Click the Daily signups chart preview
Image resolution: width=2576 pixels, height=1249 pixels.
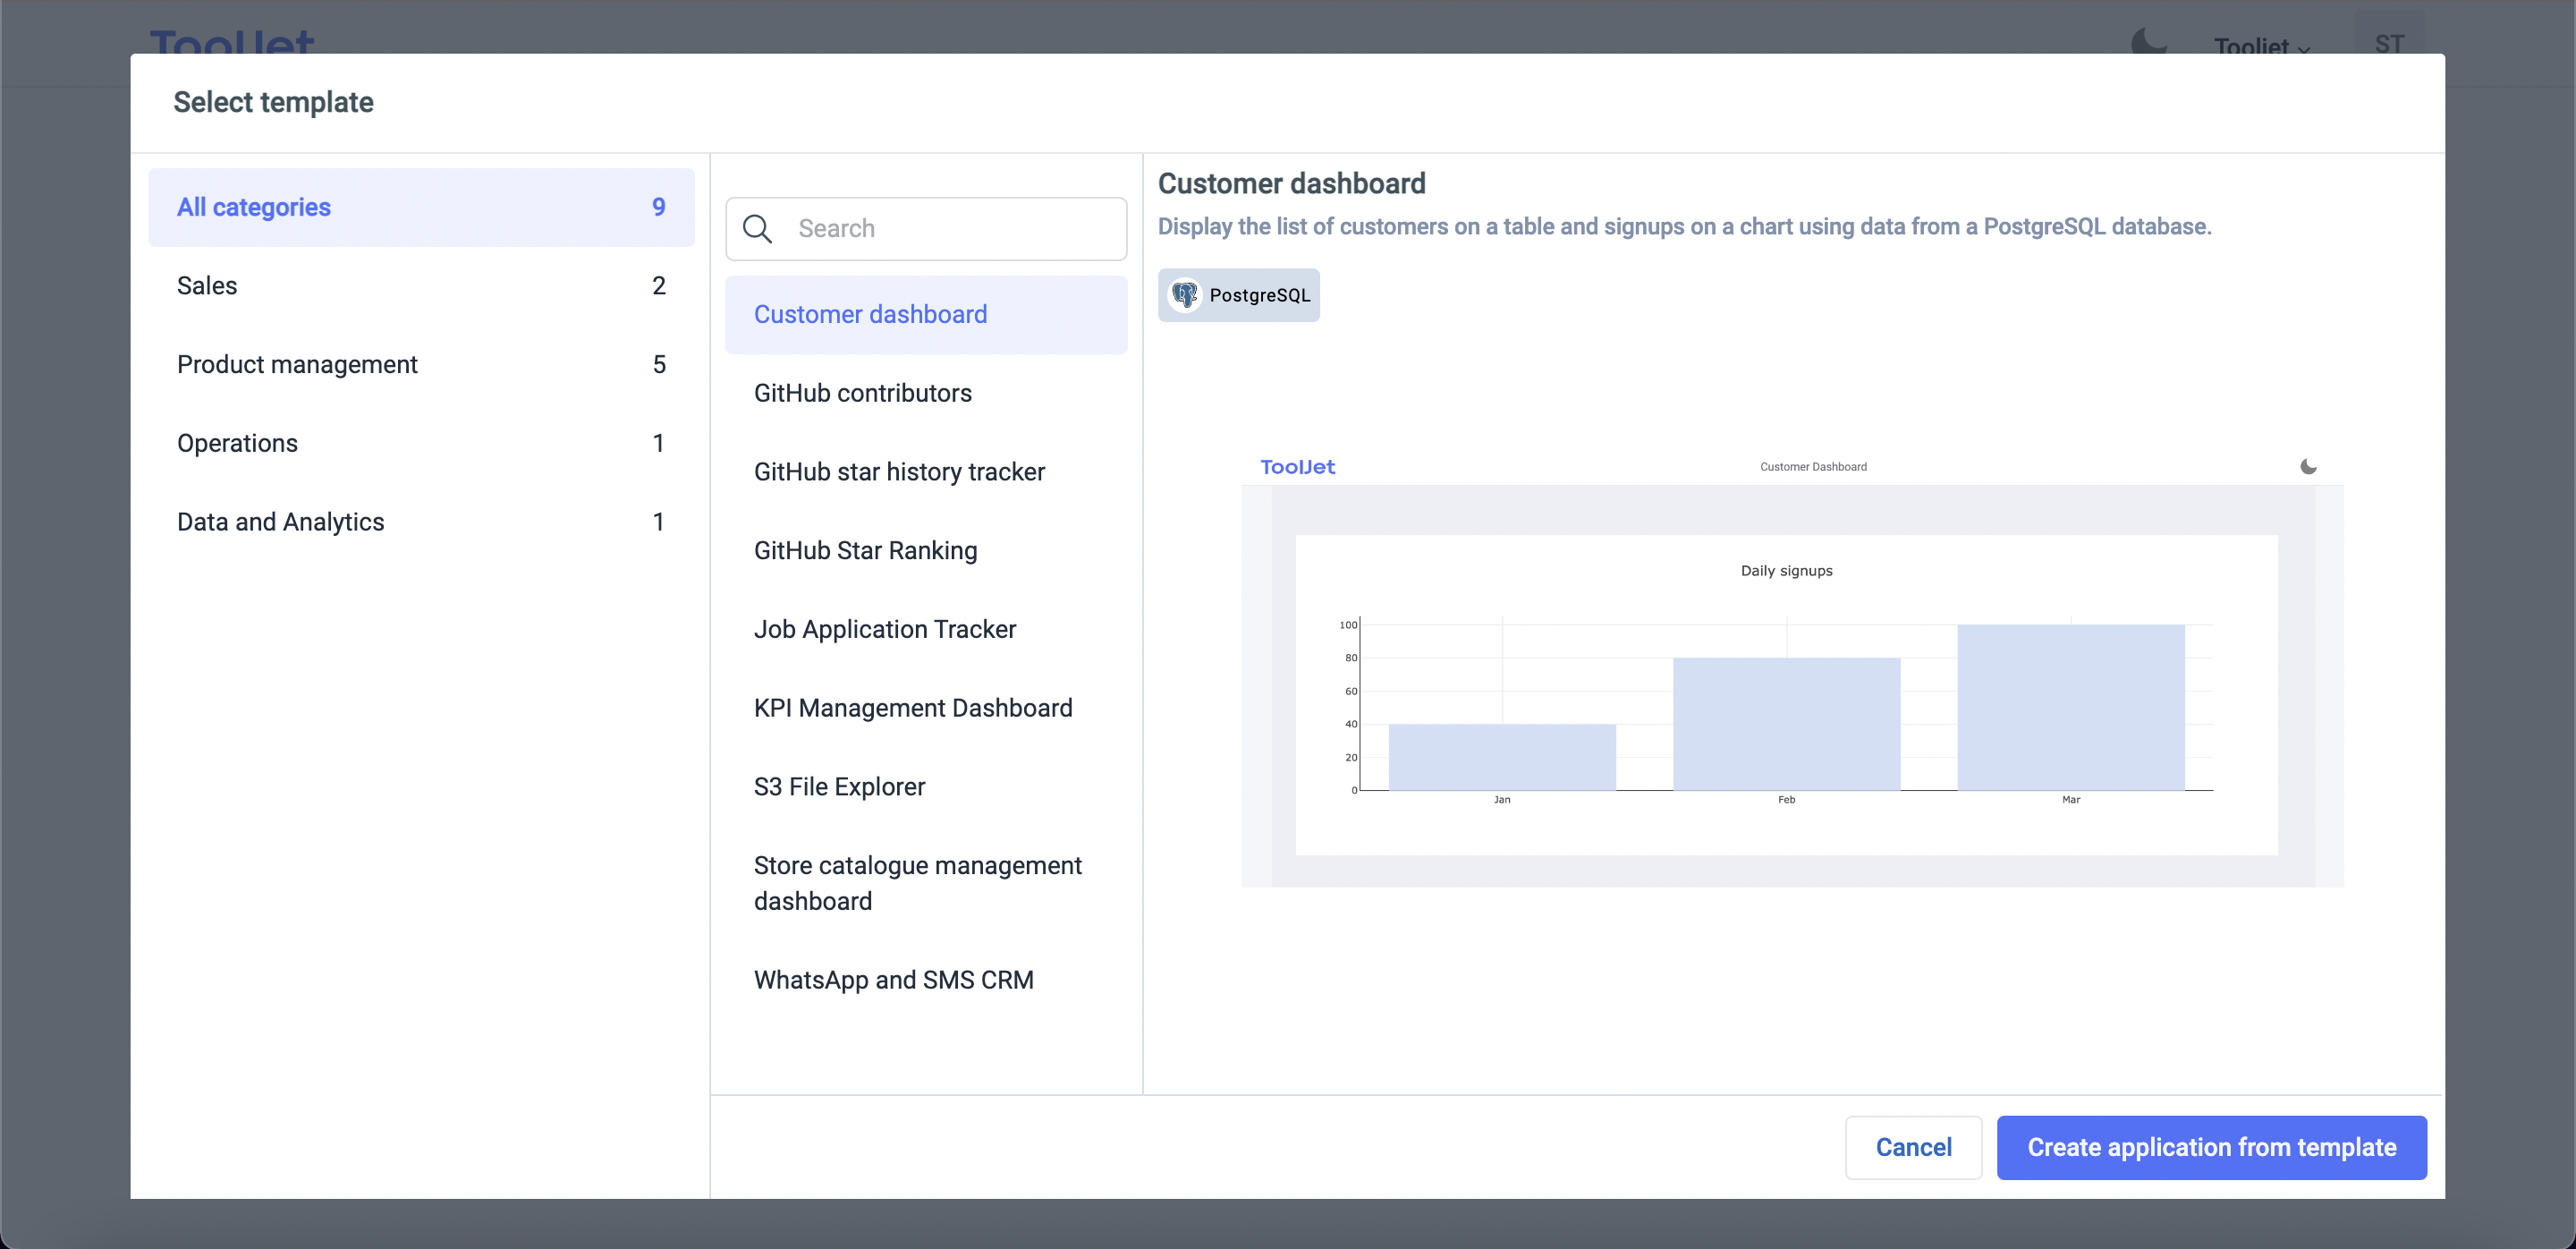pos(1786,696)
